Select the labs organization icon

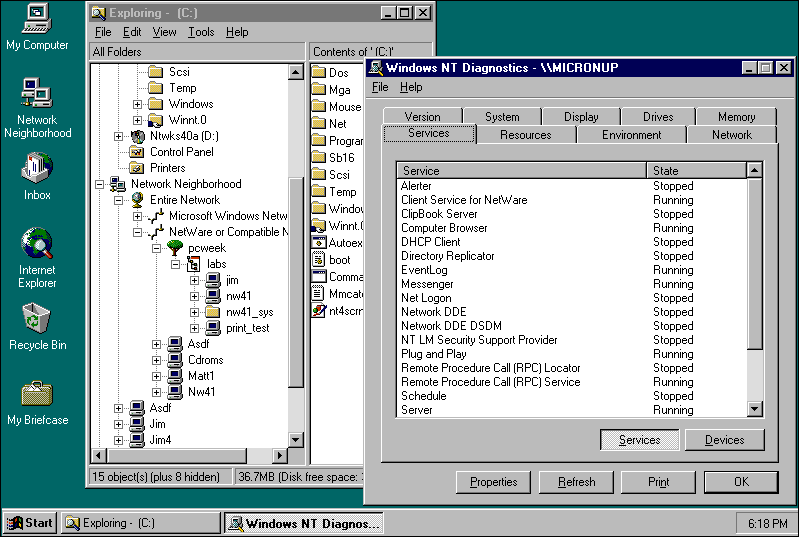pyautogui.click(x=193, y=264)
